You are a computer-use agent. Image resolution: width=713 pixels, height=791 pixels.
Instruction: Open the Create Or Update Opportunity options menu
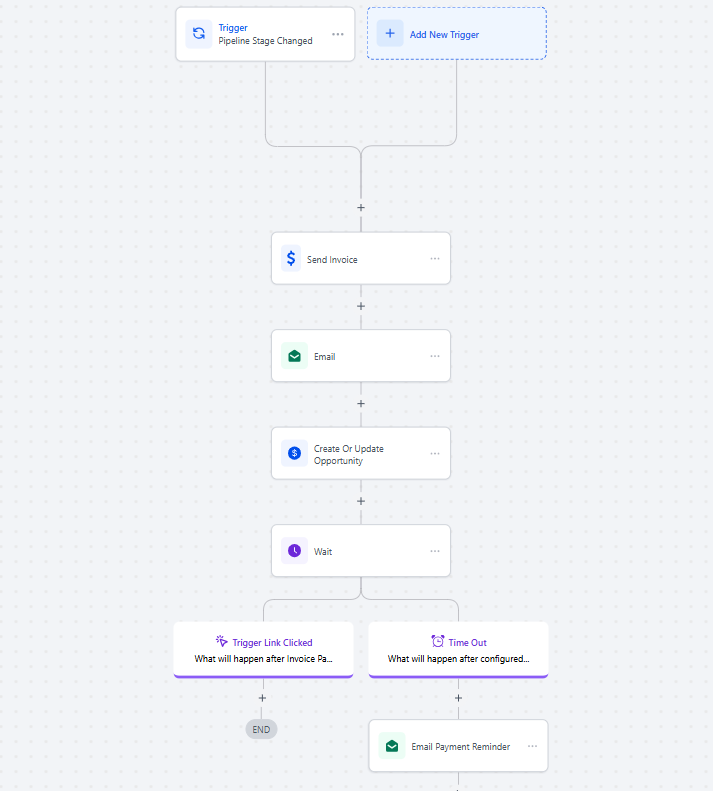click(435, 453)
